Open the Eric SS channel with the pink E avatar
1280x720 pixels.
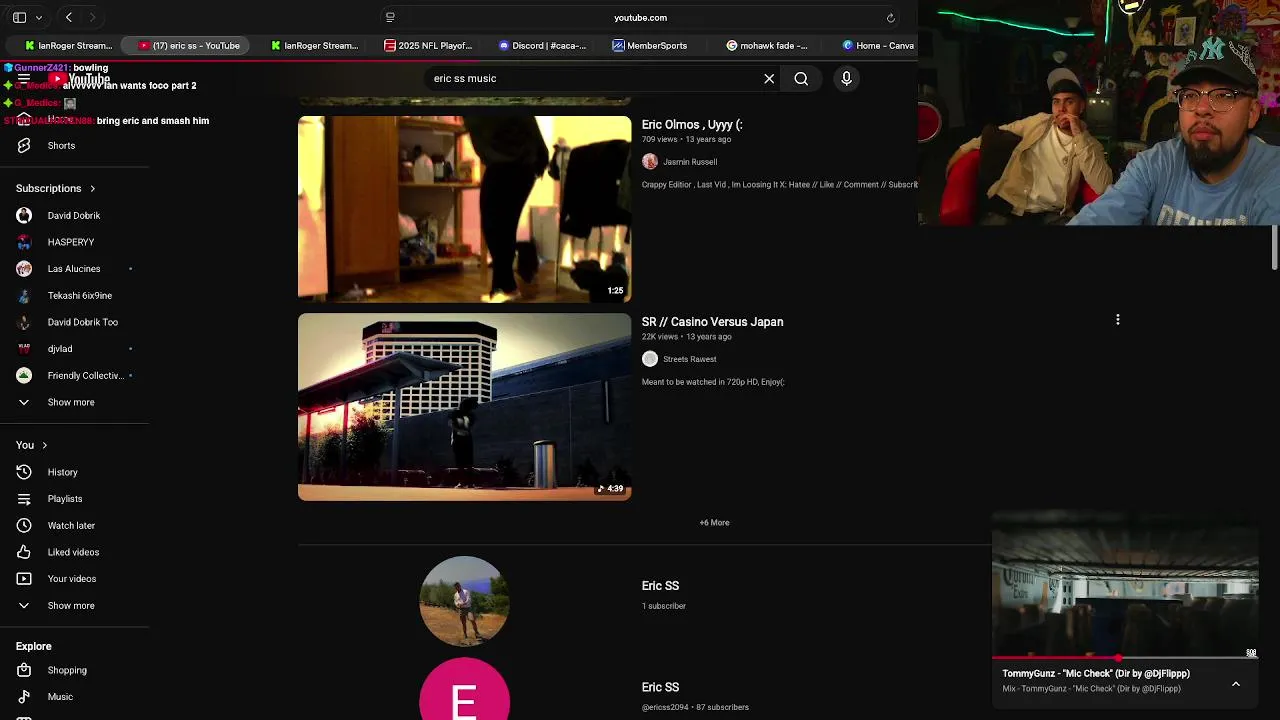click(x=464, y=690)
